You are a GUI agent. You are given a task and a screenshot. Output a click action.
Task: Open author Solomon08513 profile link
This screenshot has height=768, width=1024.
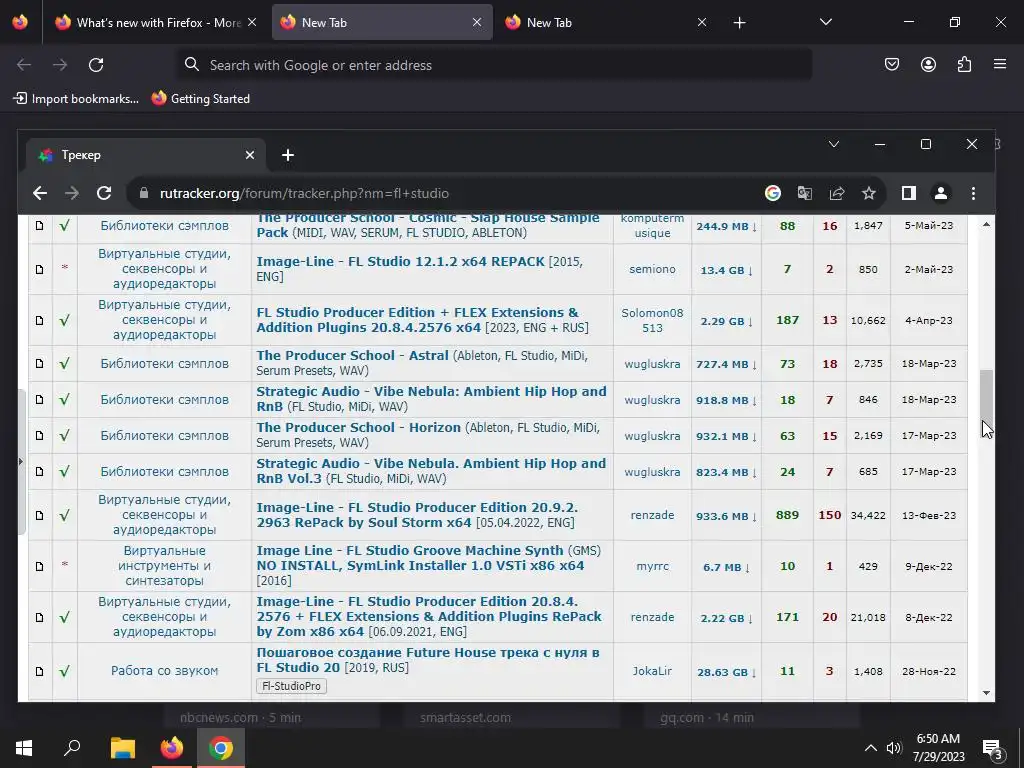pyautogui.click(x=652, y=320)
